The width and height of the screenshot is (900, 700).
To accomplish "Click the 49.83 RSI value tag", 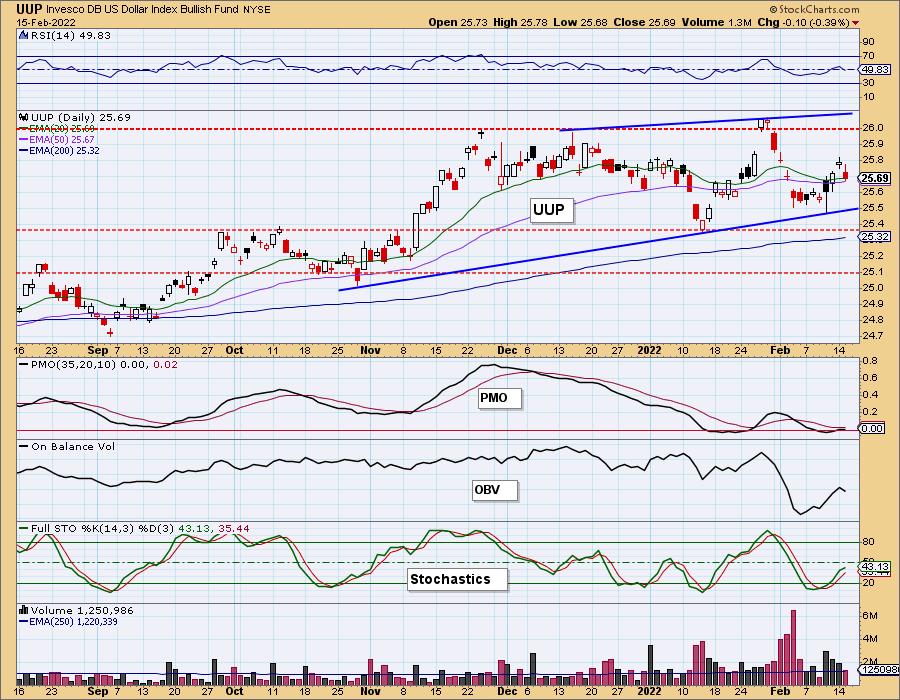I will point(875,69).
